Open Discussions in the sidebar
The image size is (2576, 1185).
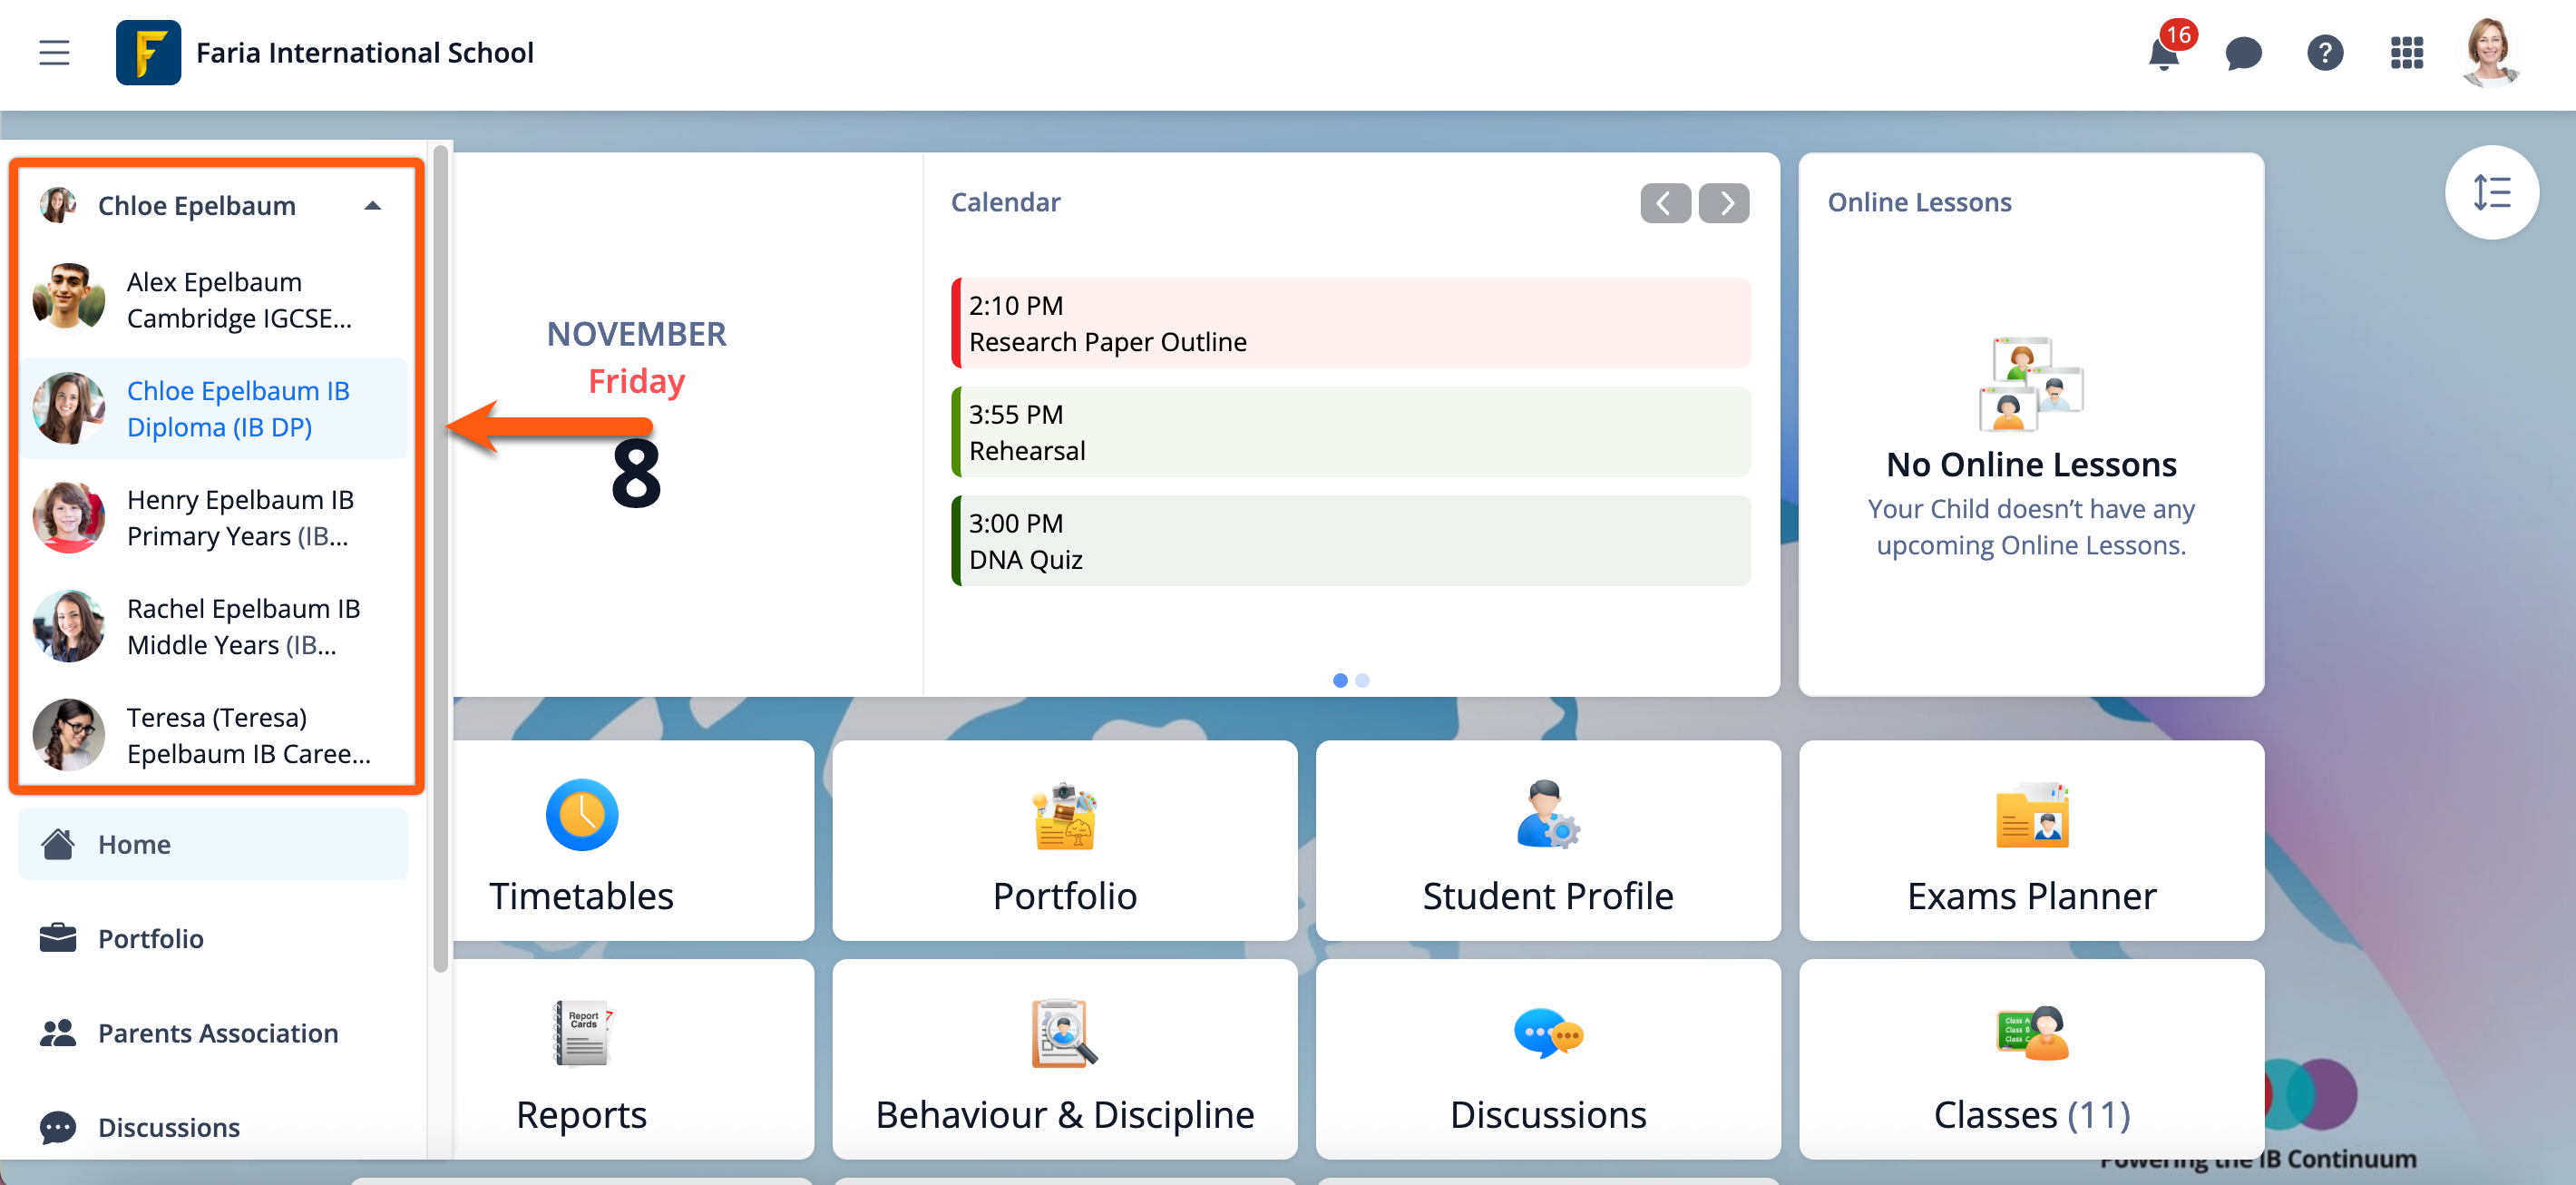[168, 1127]
